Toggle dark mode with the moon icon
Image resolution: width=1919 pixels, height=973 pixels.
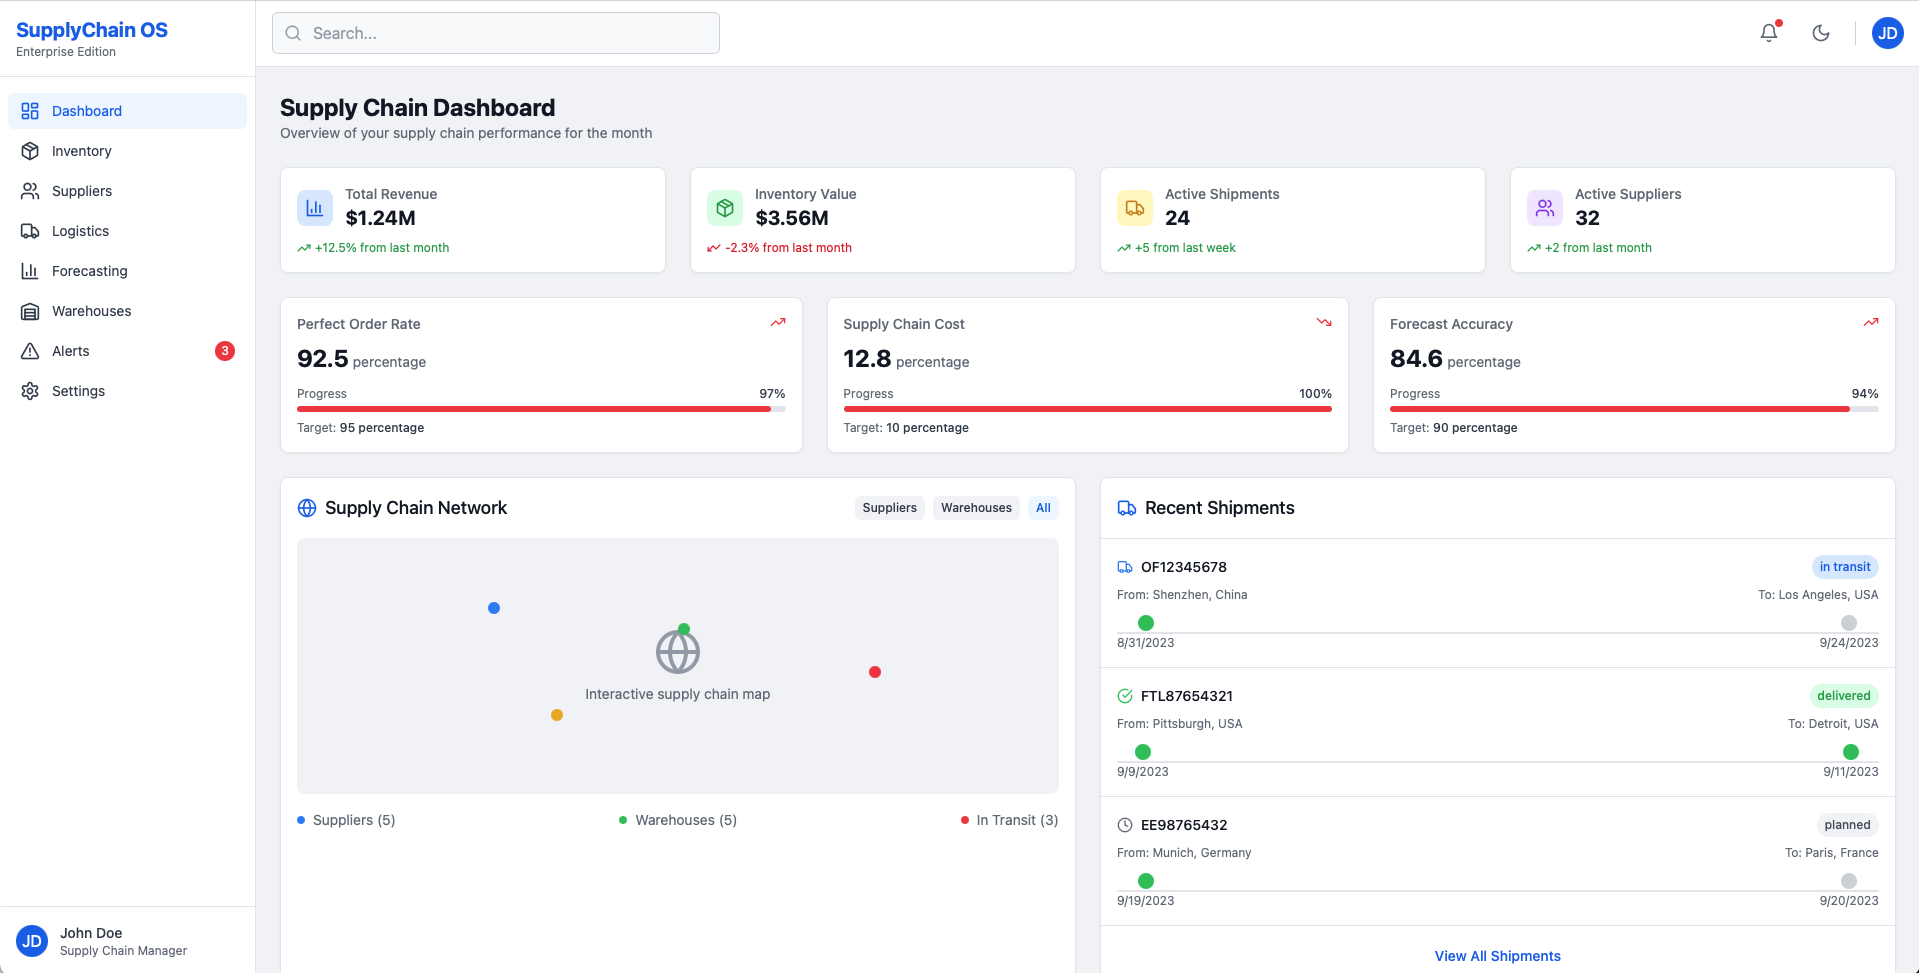click(1821, 33)
